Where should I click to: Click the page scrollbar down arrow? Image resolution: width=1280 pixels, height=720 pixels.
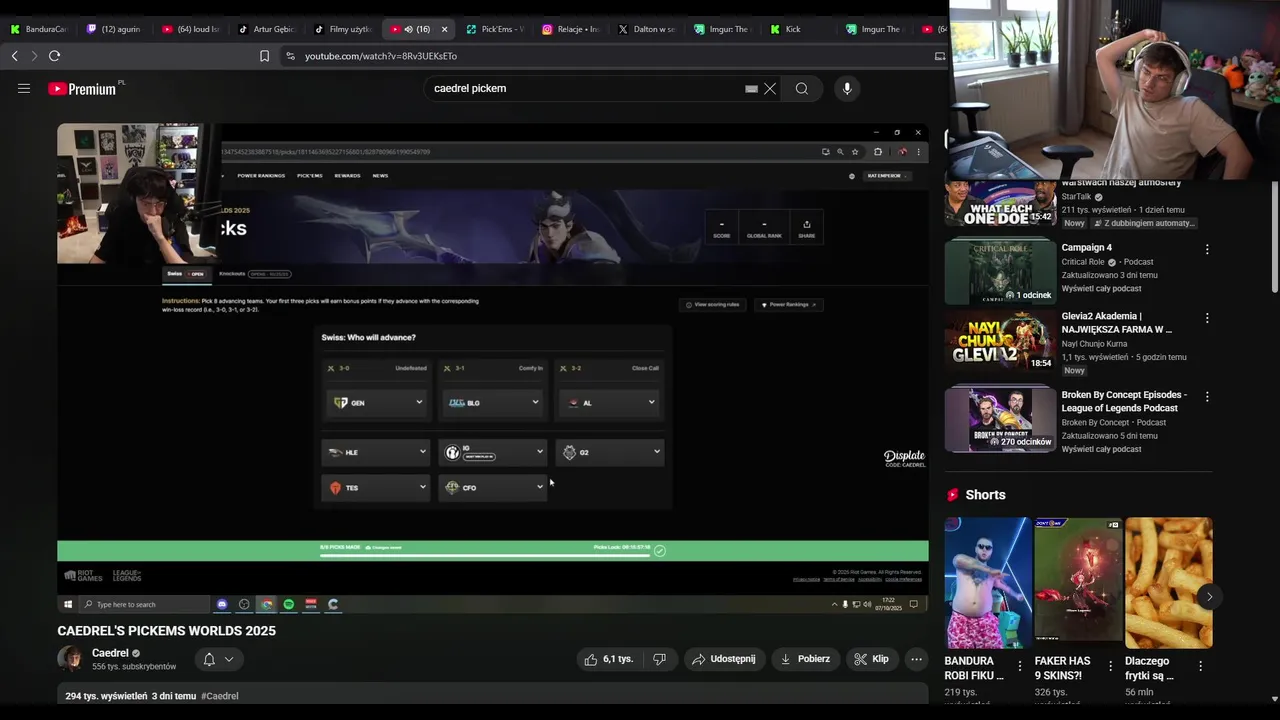(x=1274, y=699)
